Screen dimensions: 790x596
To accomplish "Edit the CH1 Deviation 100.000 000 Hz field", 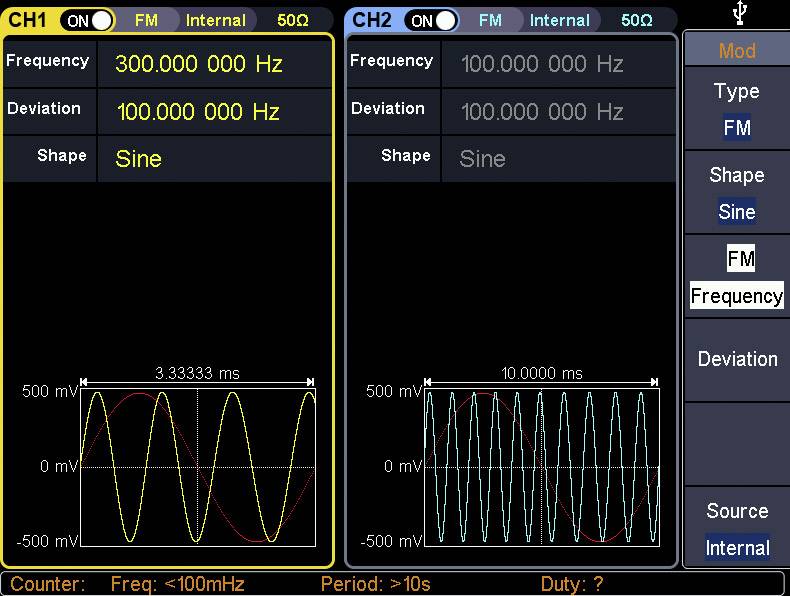I will click(x=198, y=111).
